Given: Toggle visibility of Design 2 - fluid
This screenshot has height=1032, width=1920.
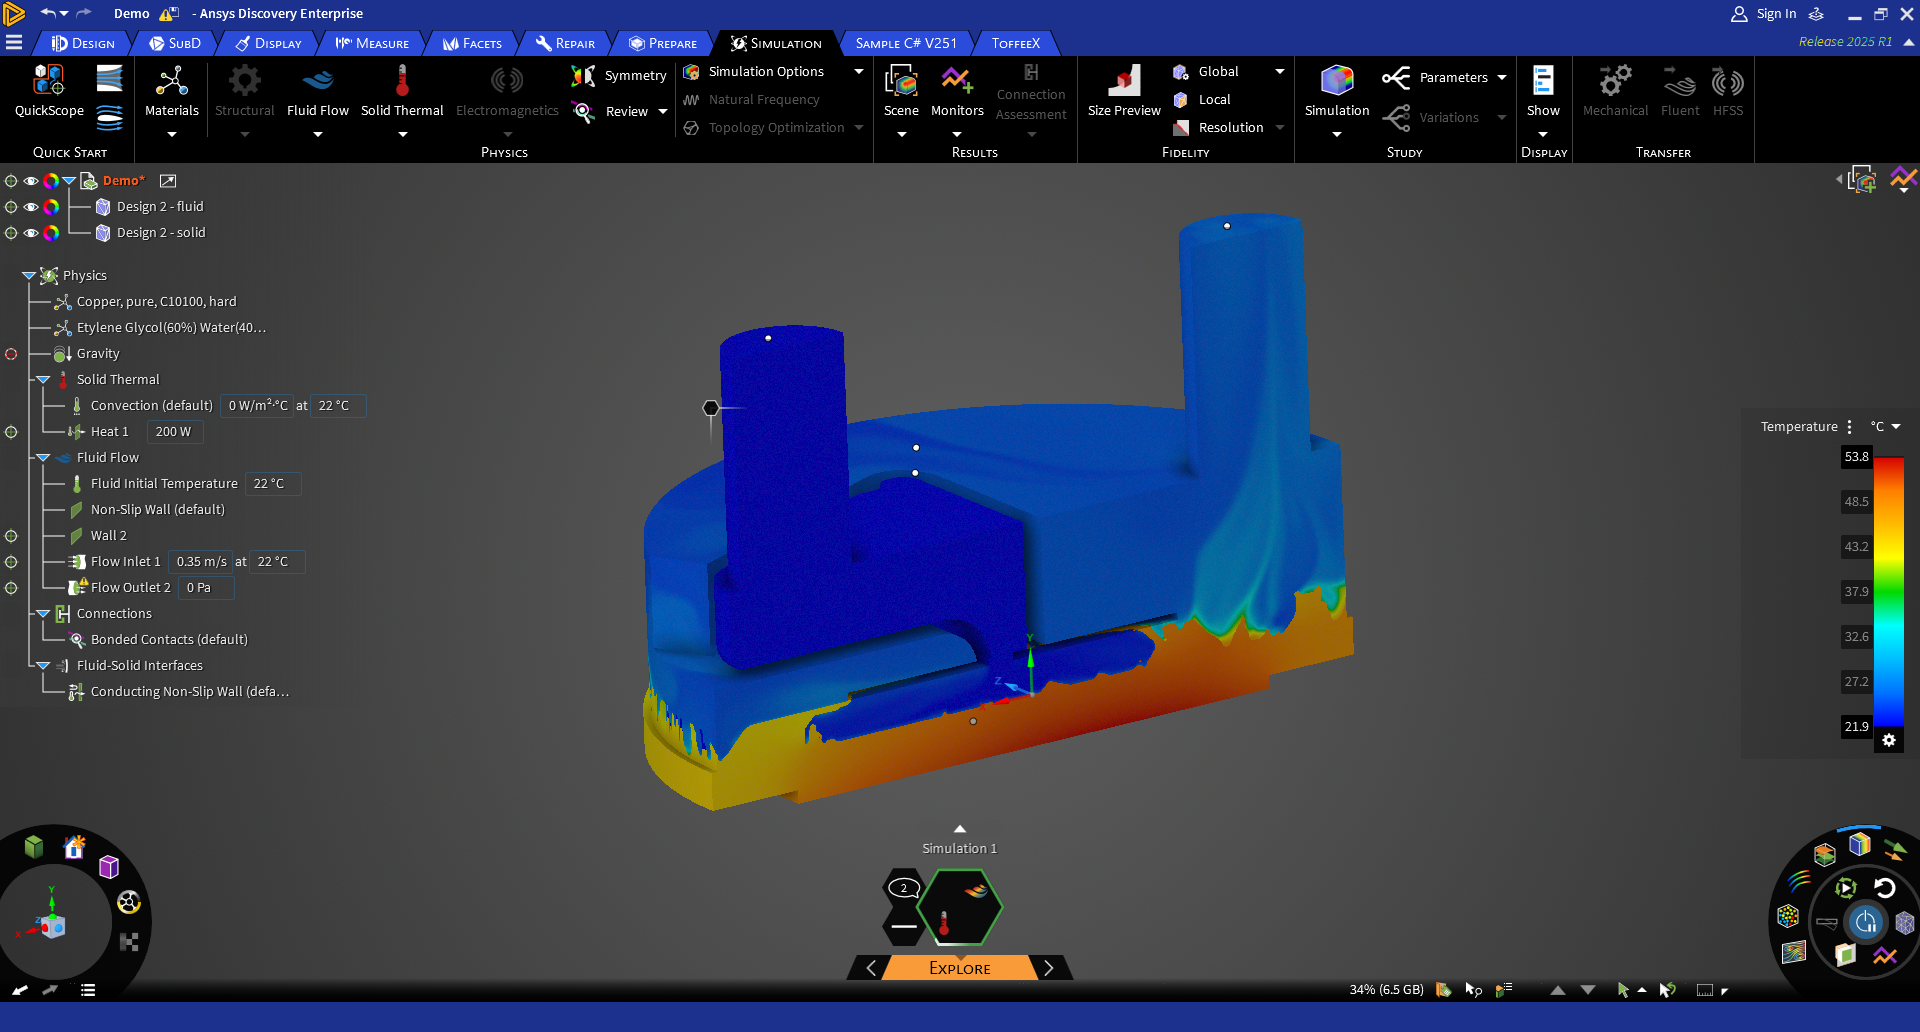Looking at the screenshot, I should (31, 207).
